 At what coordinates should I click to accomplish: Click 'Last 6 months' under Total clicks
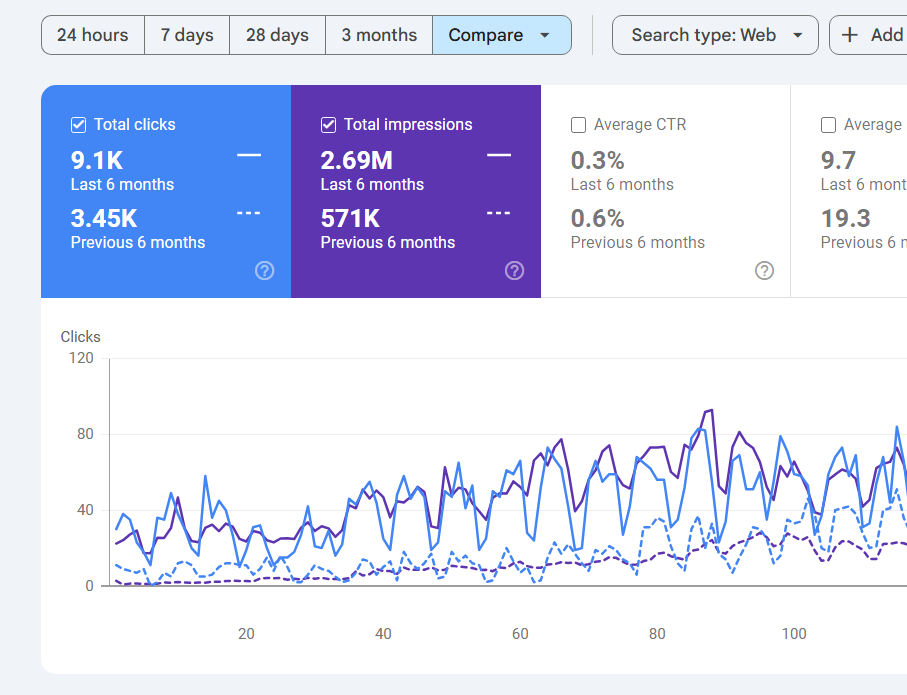point(122,185)
